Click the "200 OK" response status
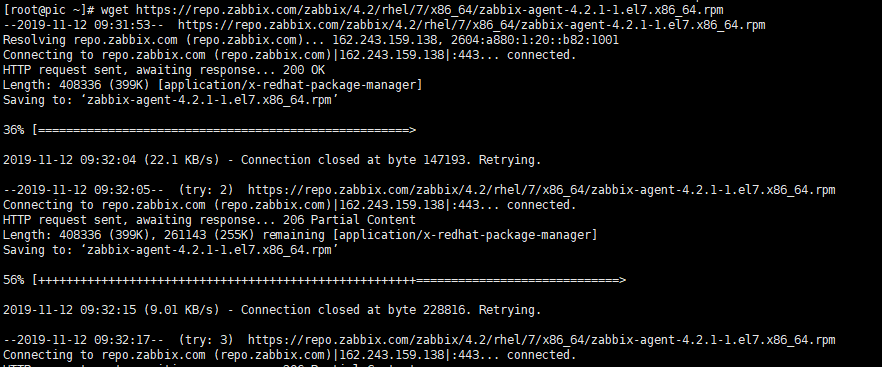The width and height of the screenshot is (882, 367). [x=304, y=70]
